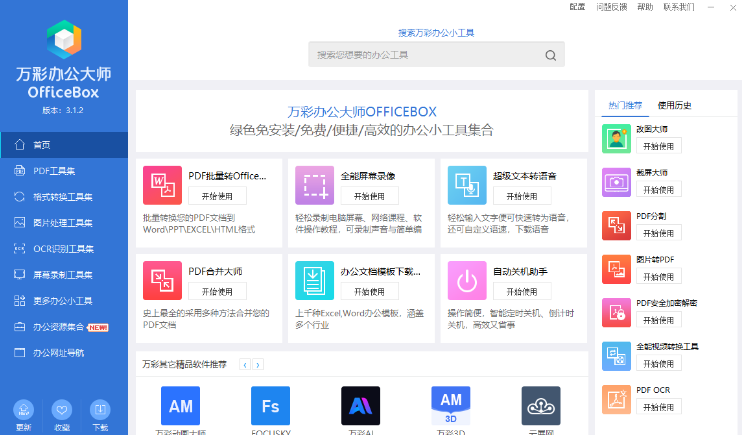The width and height of the screenshot is (742, 435).
Task: Go to previous page of recommended software
Action: 245,365
